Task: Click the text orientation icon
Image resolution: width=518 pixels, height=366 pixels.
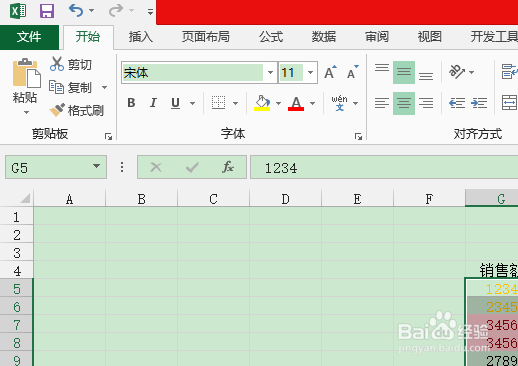Action: coord(457,72)
